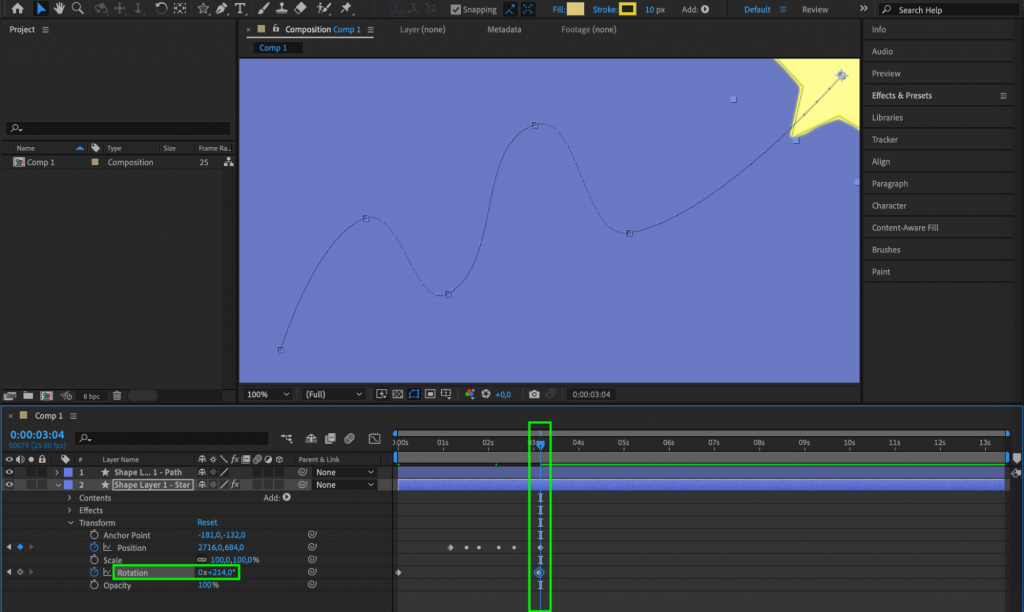1024x612 pixels.
Task: Click the Stroke color swatch
Action: pyautogui.click(x=629, y=8)
